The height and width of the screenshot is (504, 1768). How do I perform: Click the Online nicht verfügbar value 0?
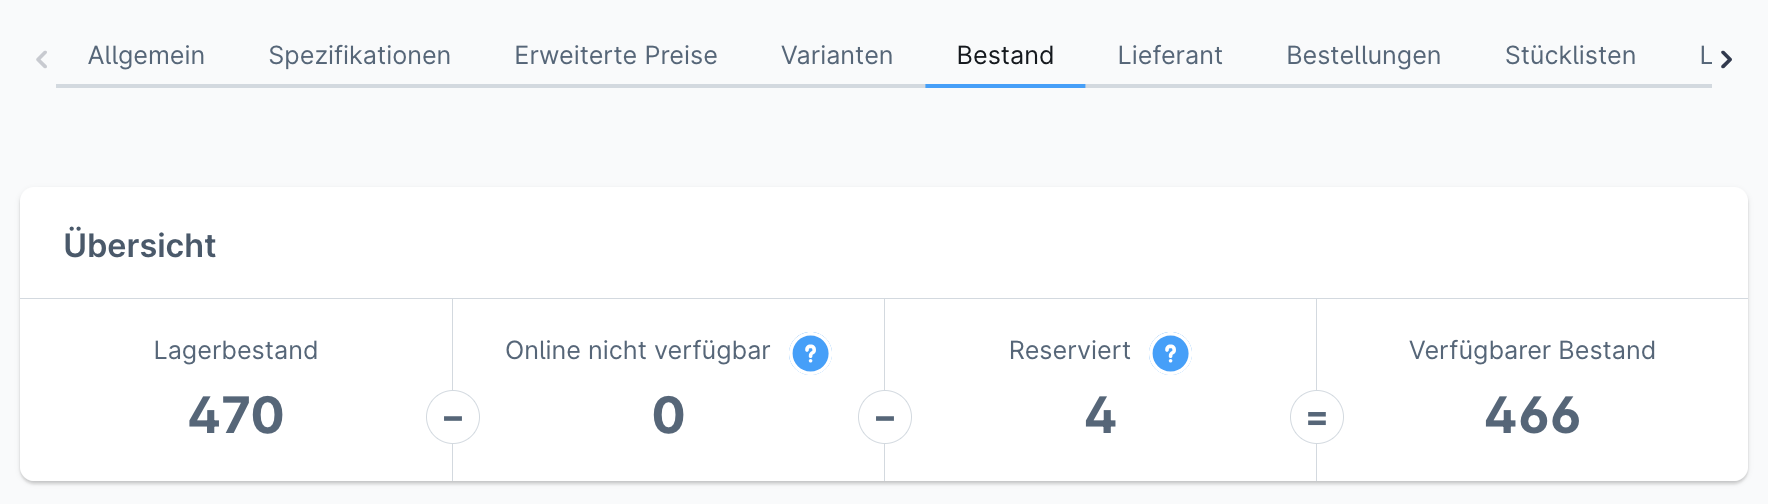(668, 415)
